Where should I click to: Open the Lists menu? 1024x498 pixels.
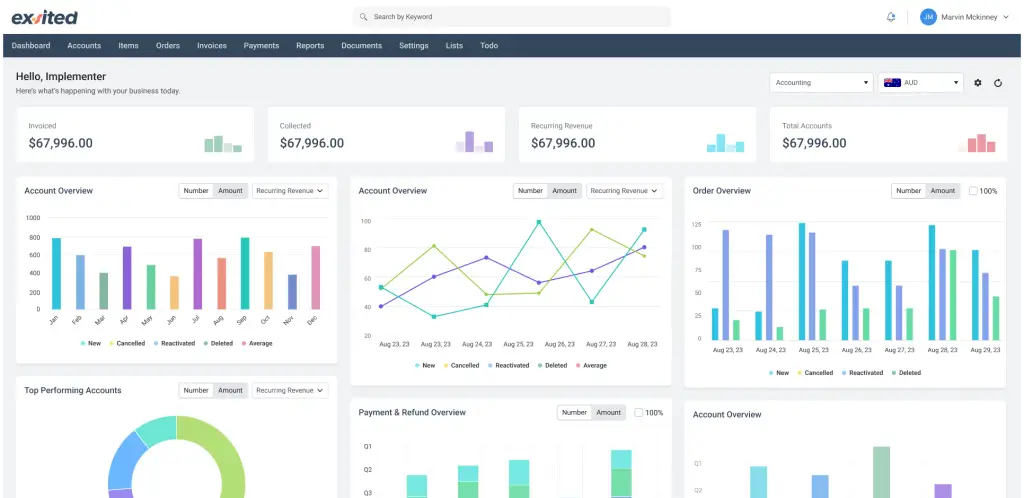(454, 46)
